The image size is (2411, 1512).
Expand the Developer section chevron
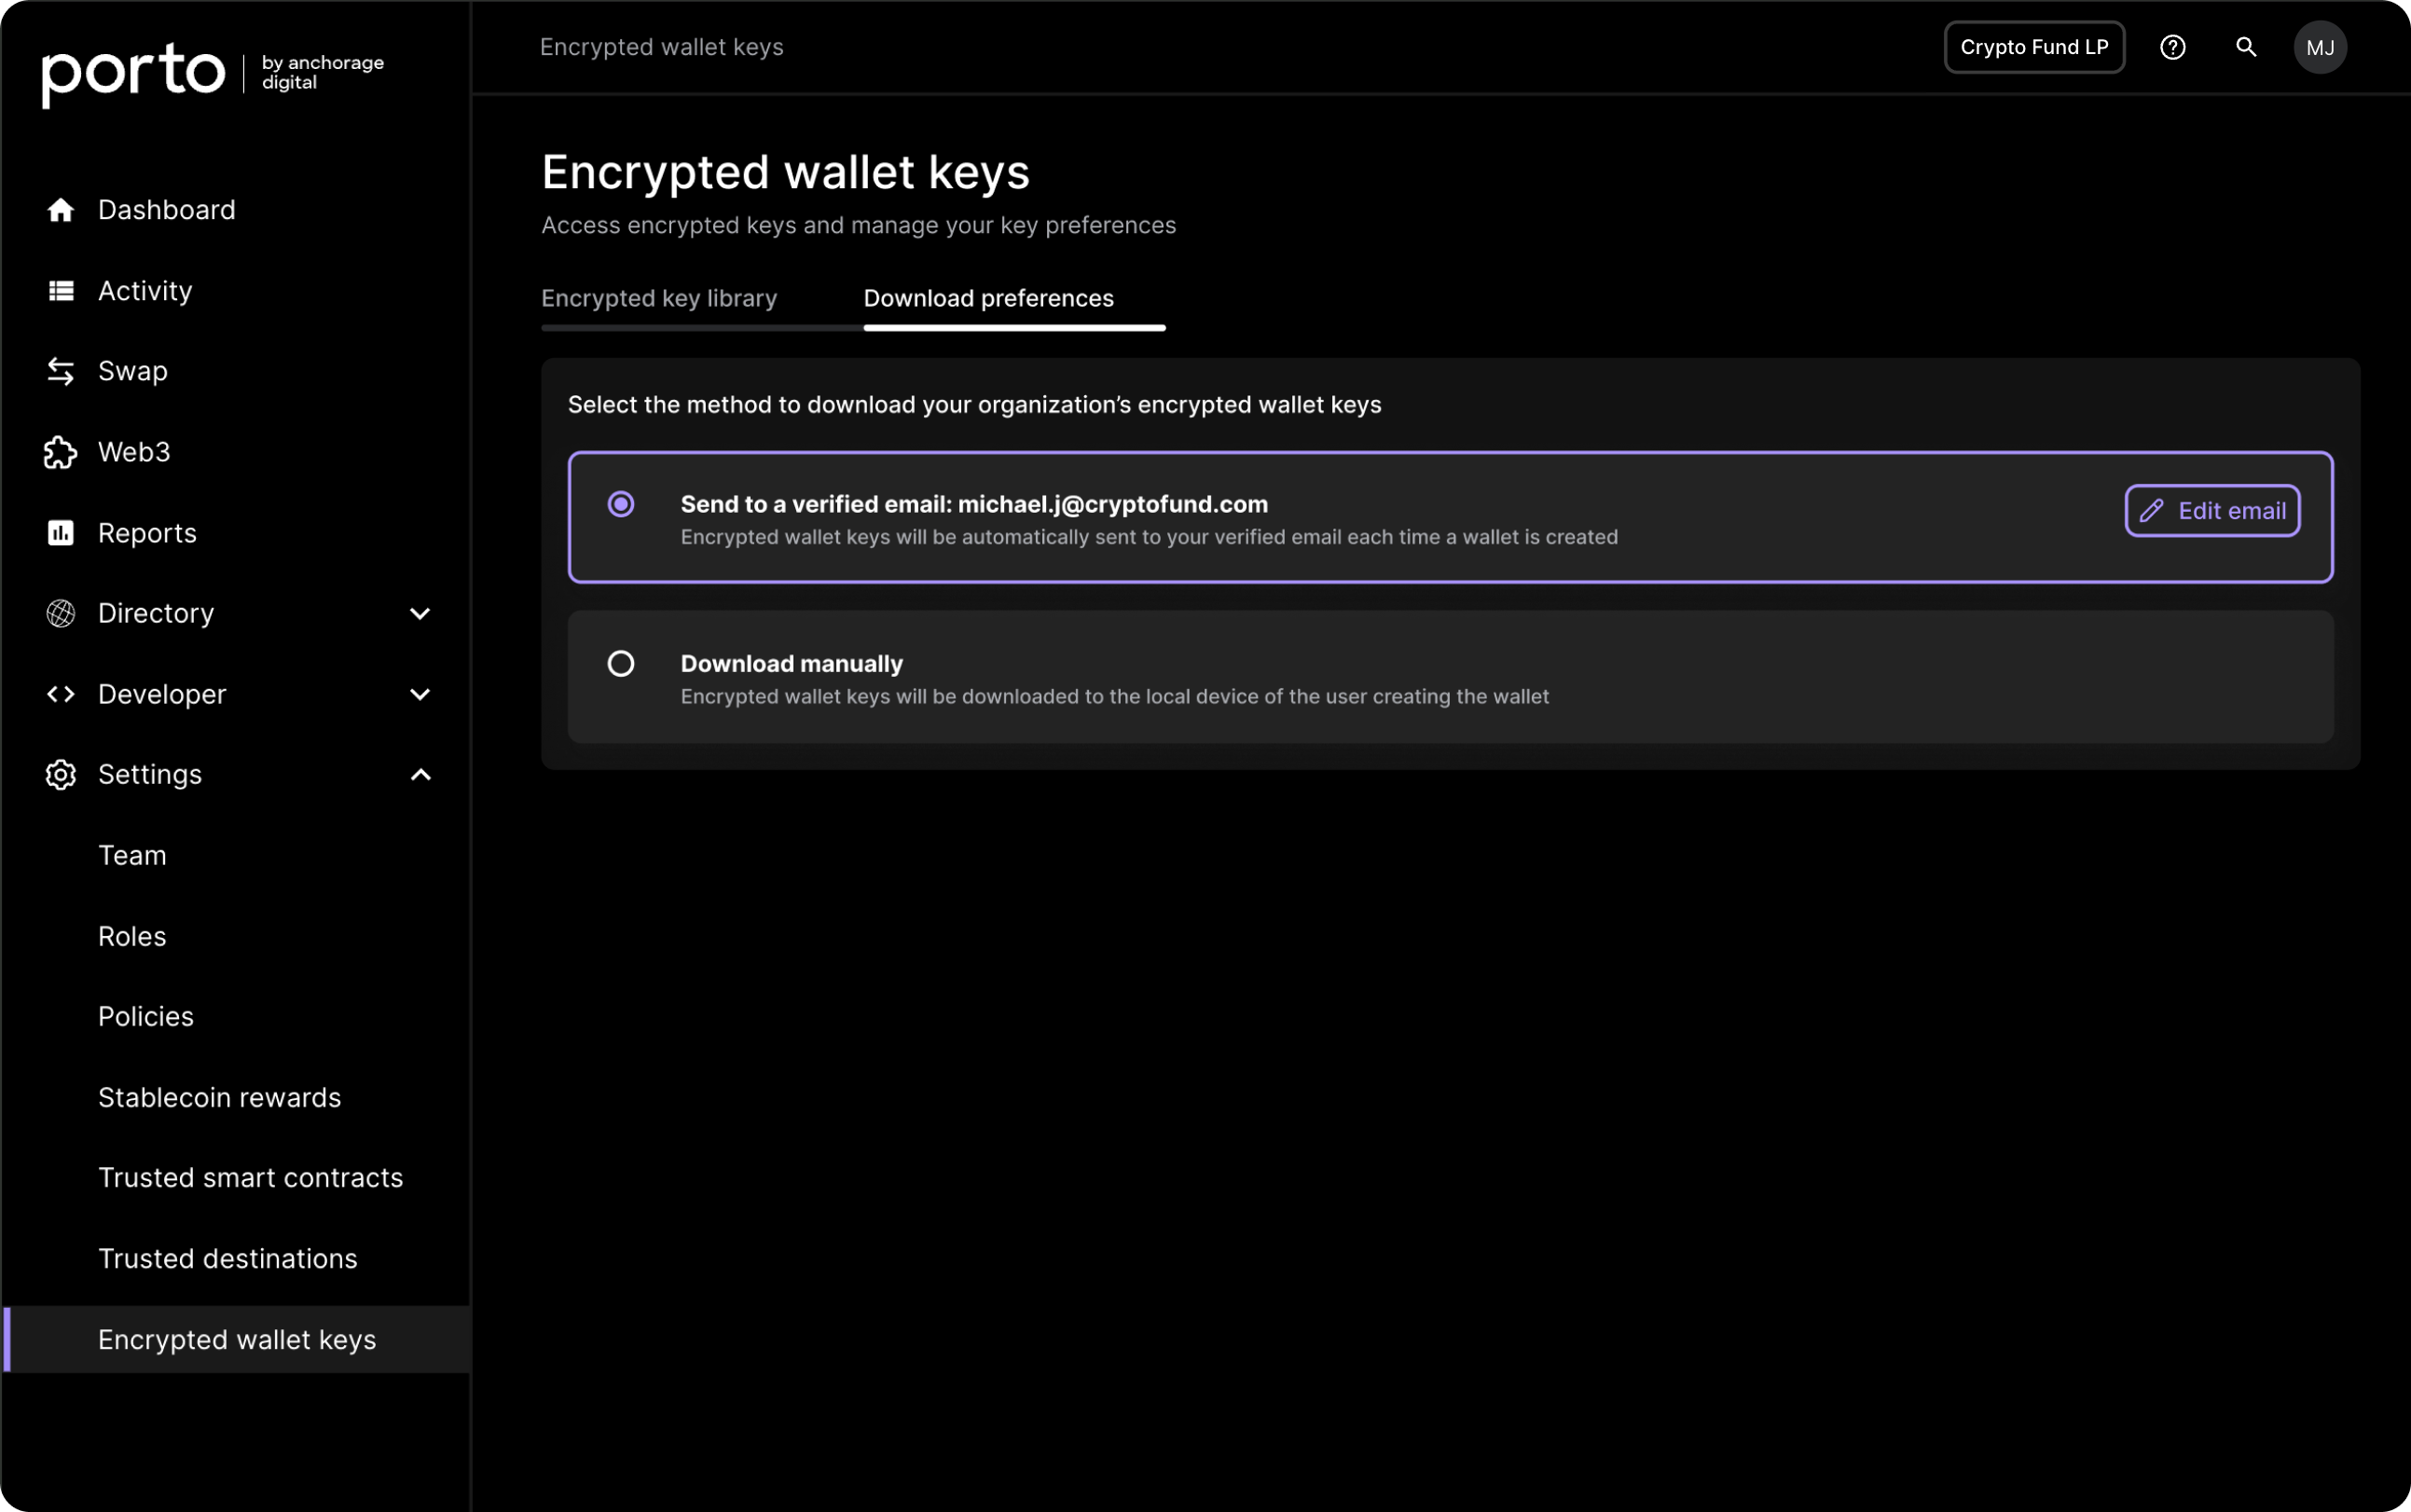420,694
